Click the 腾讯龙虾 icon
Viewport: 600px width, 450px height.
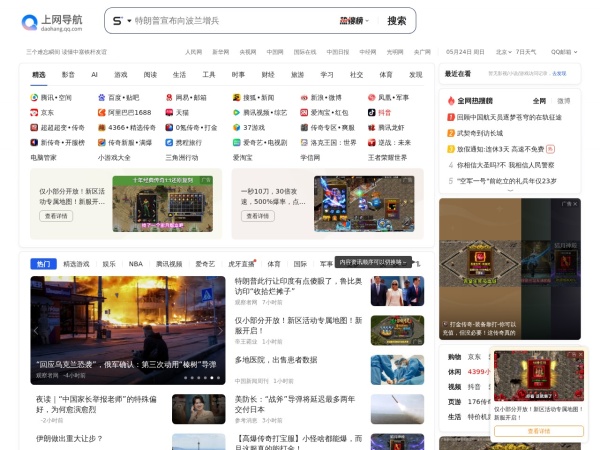[372, 127]
